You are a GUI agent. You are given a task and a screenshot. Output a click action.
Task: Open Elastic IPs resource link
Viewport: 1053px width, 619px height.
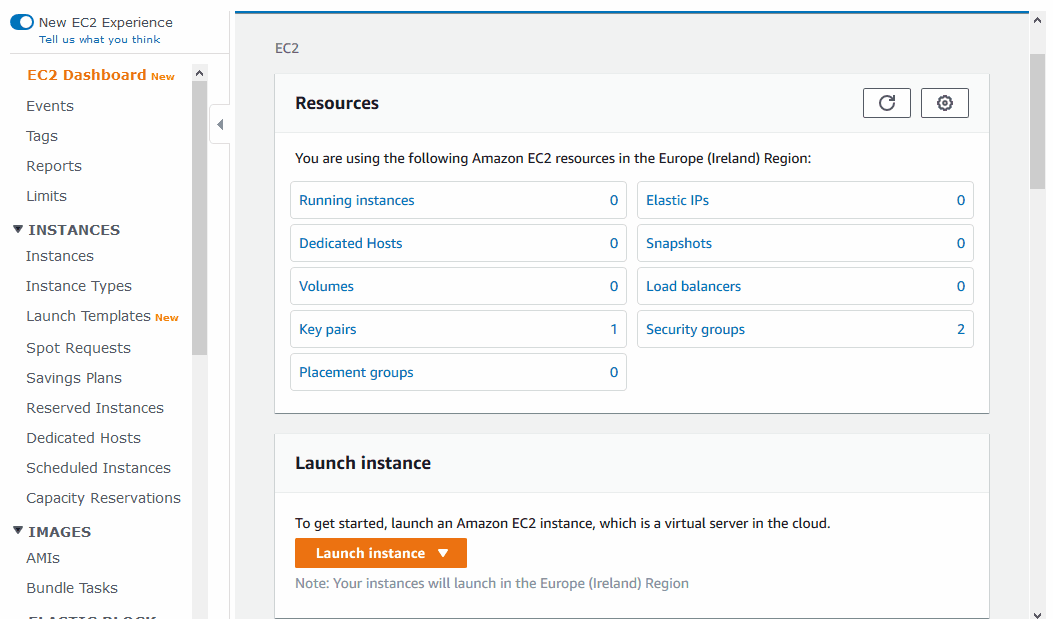[677, 200]
